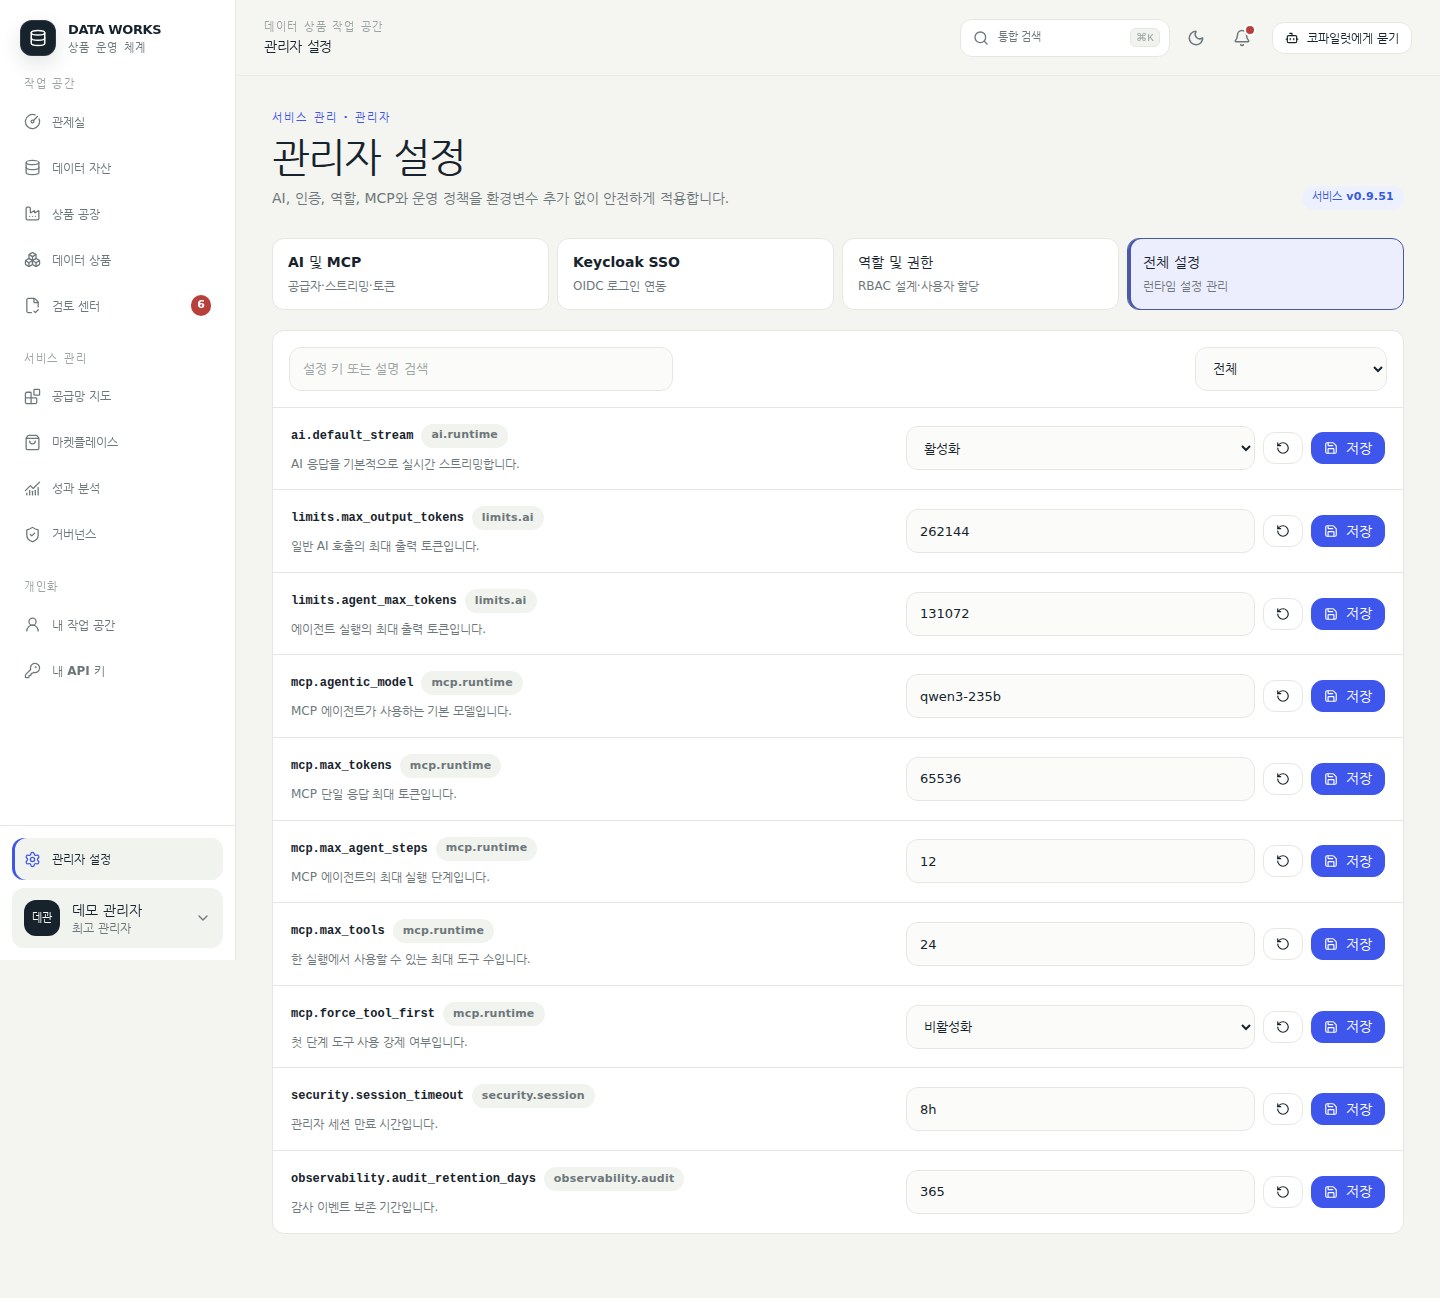Click the observability.audit tag
The width and height of the screenshot is (1440, 1298).
click(614, 1179)
